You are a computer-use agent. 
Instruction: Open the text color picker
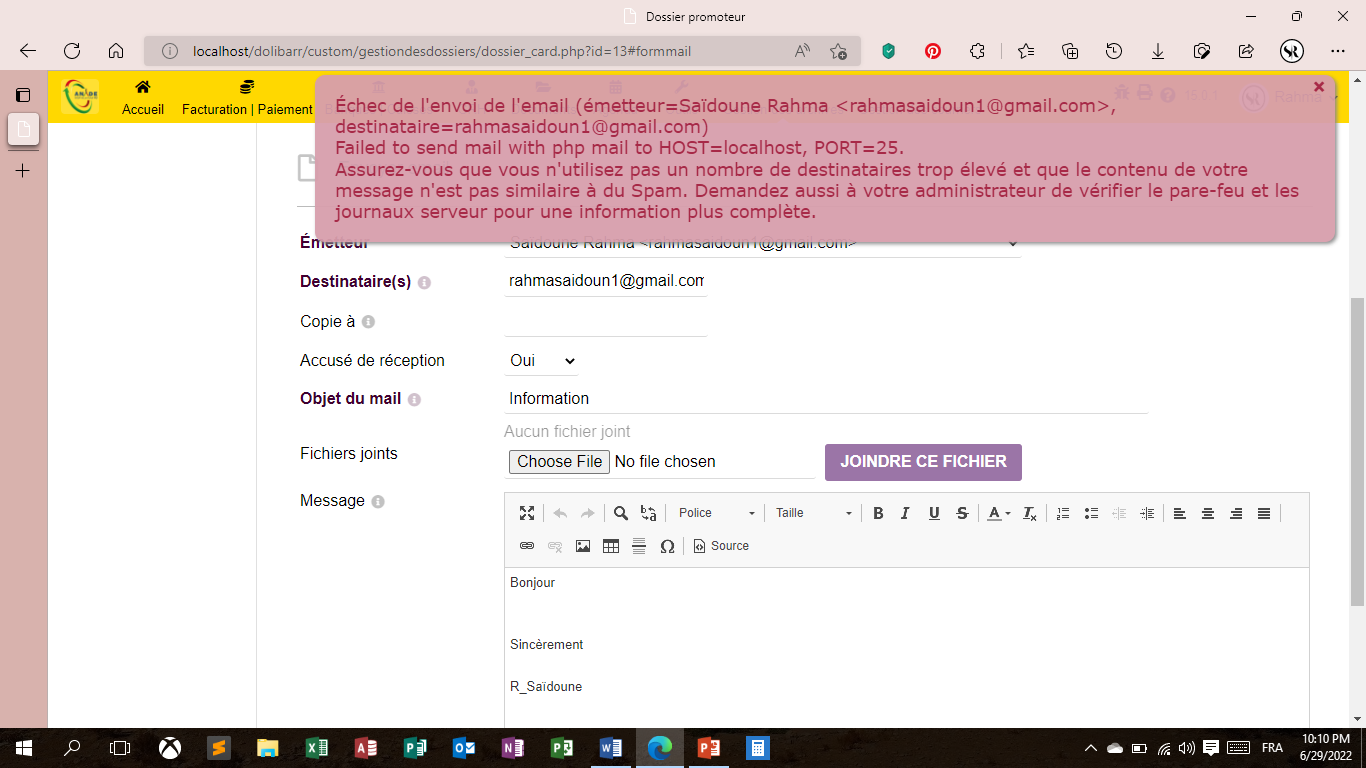click(998, 513)
